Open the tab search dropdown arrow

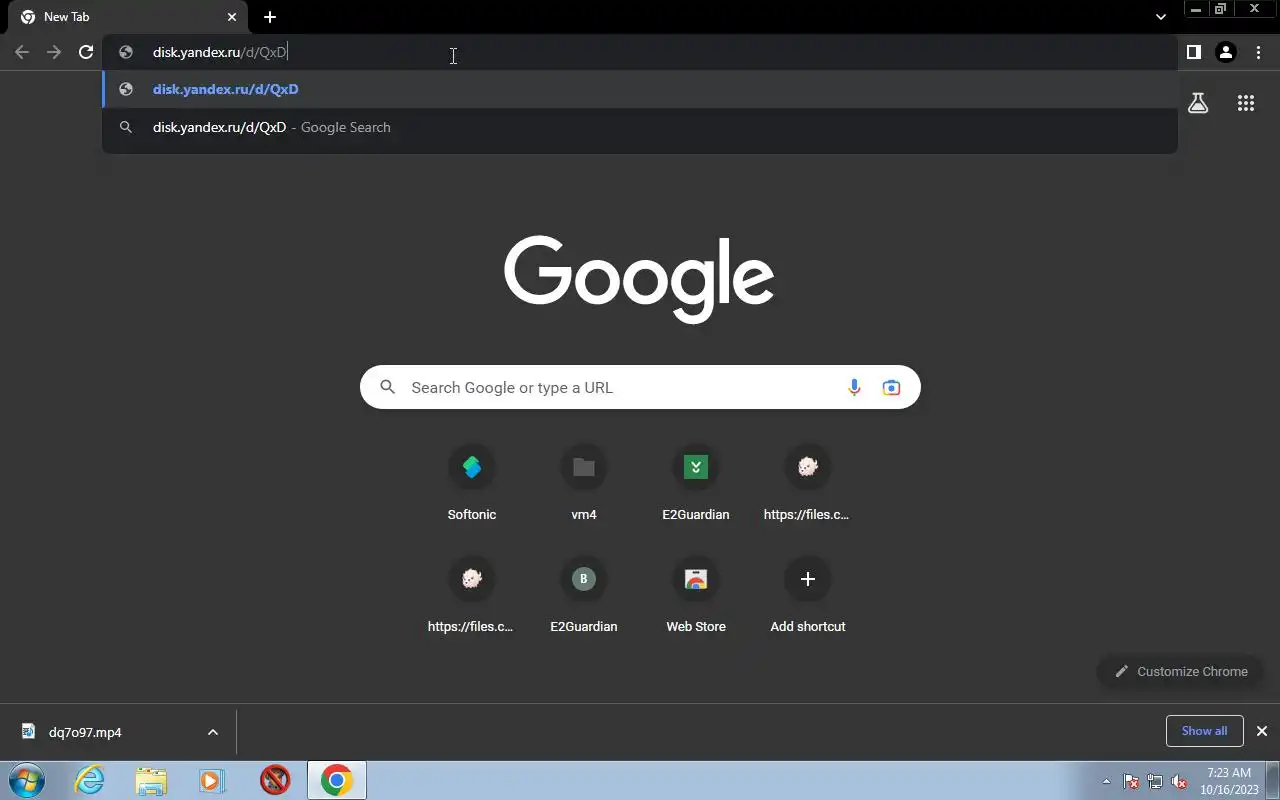click(1160, 17)
